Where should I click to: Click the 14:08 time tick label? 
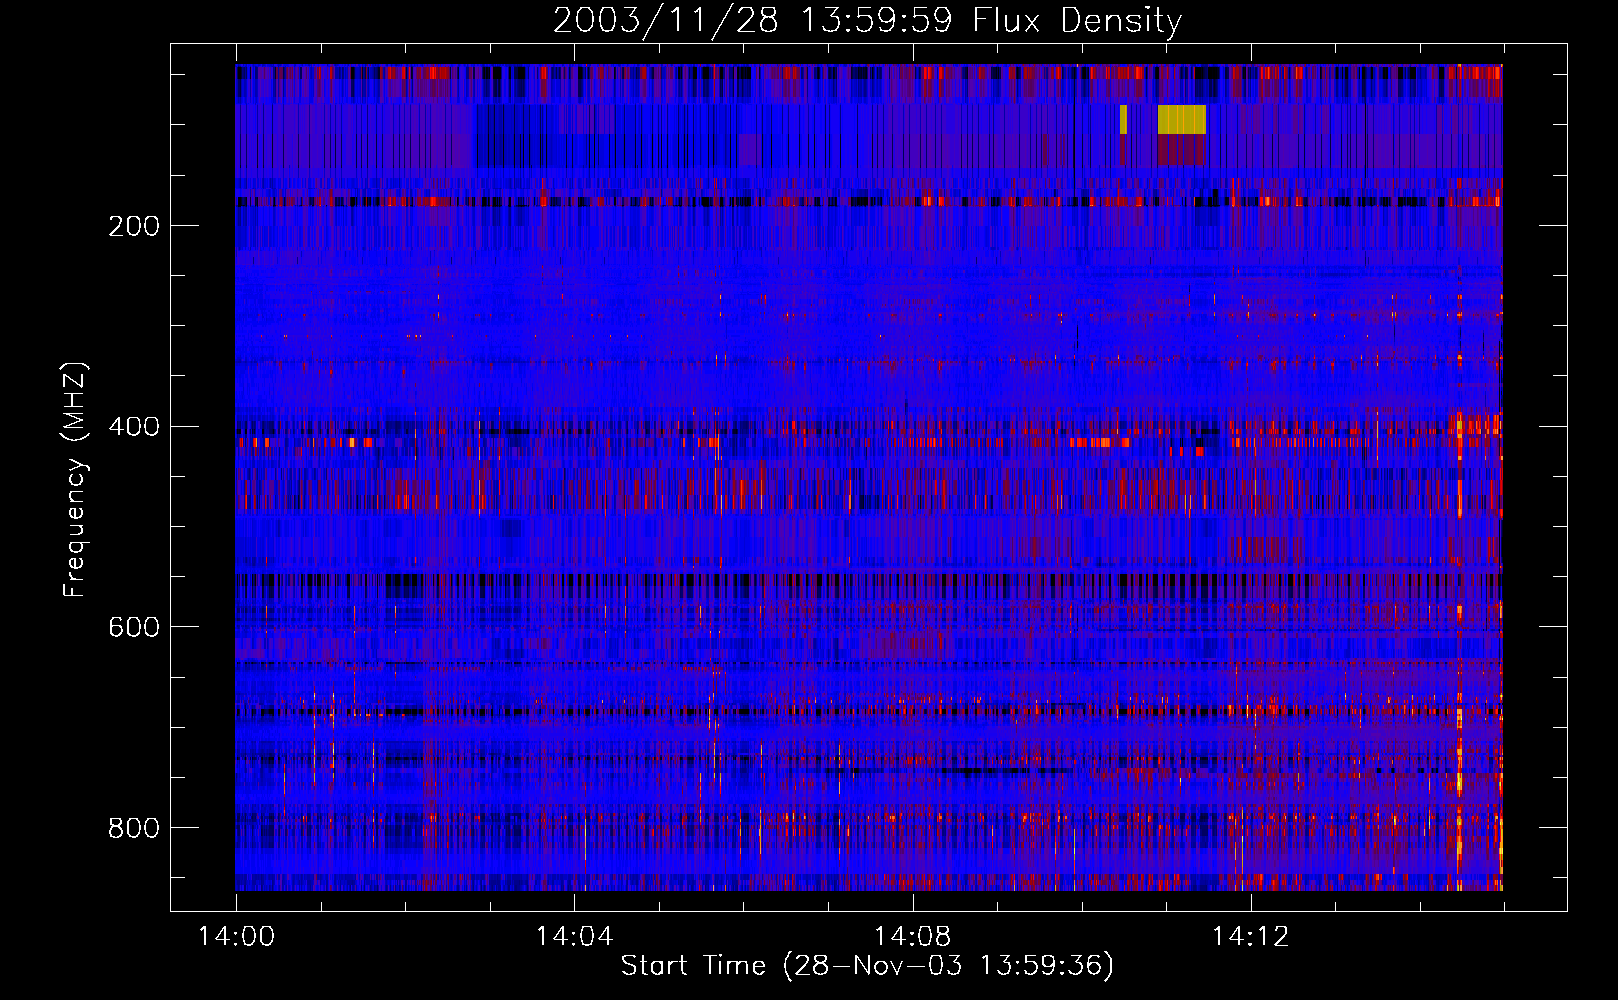912,936
